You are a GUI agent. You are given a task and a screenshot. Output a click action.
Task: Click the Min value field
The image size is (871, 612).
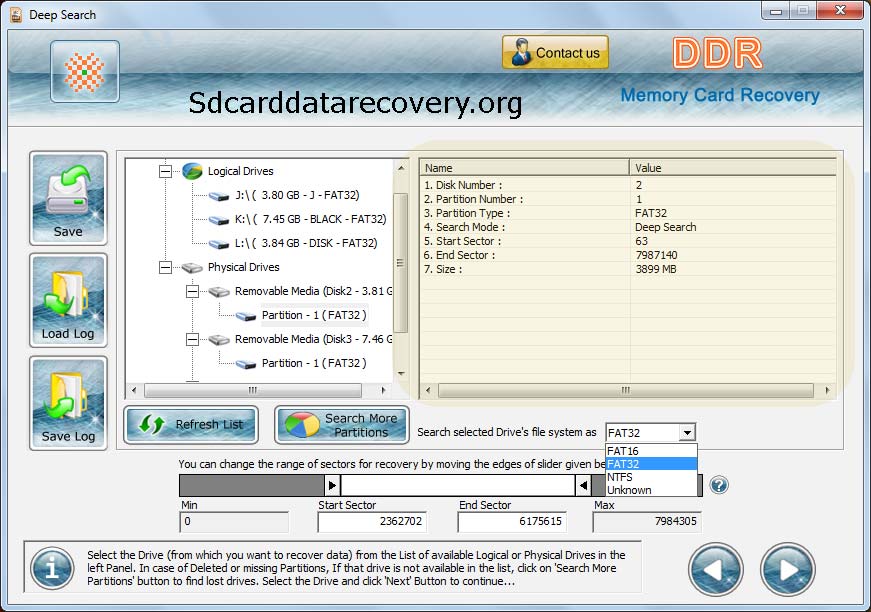coord(234,521)
